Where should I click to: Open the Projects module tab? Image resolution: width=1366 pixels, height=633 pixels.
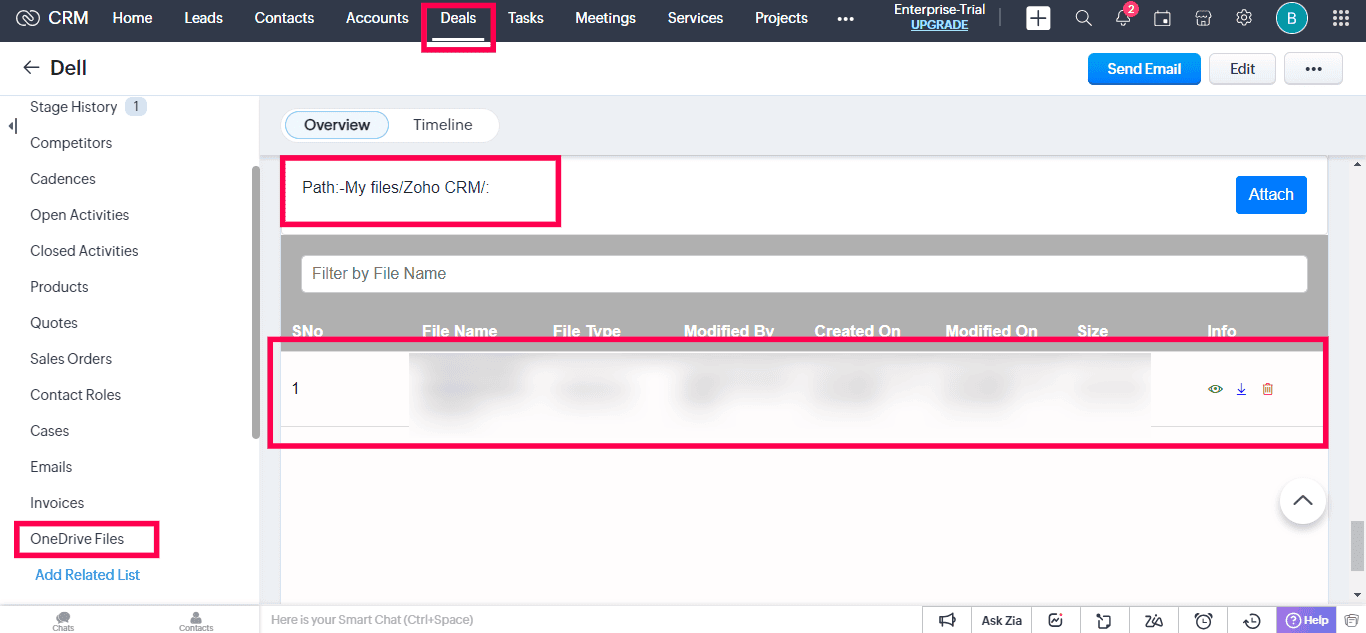(x=781, y=18)
